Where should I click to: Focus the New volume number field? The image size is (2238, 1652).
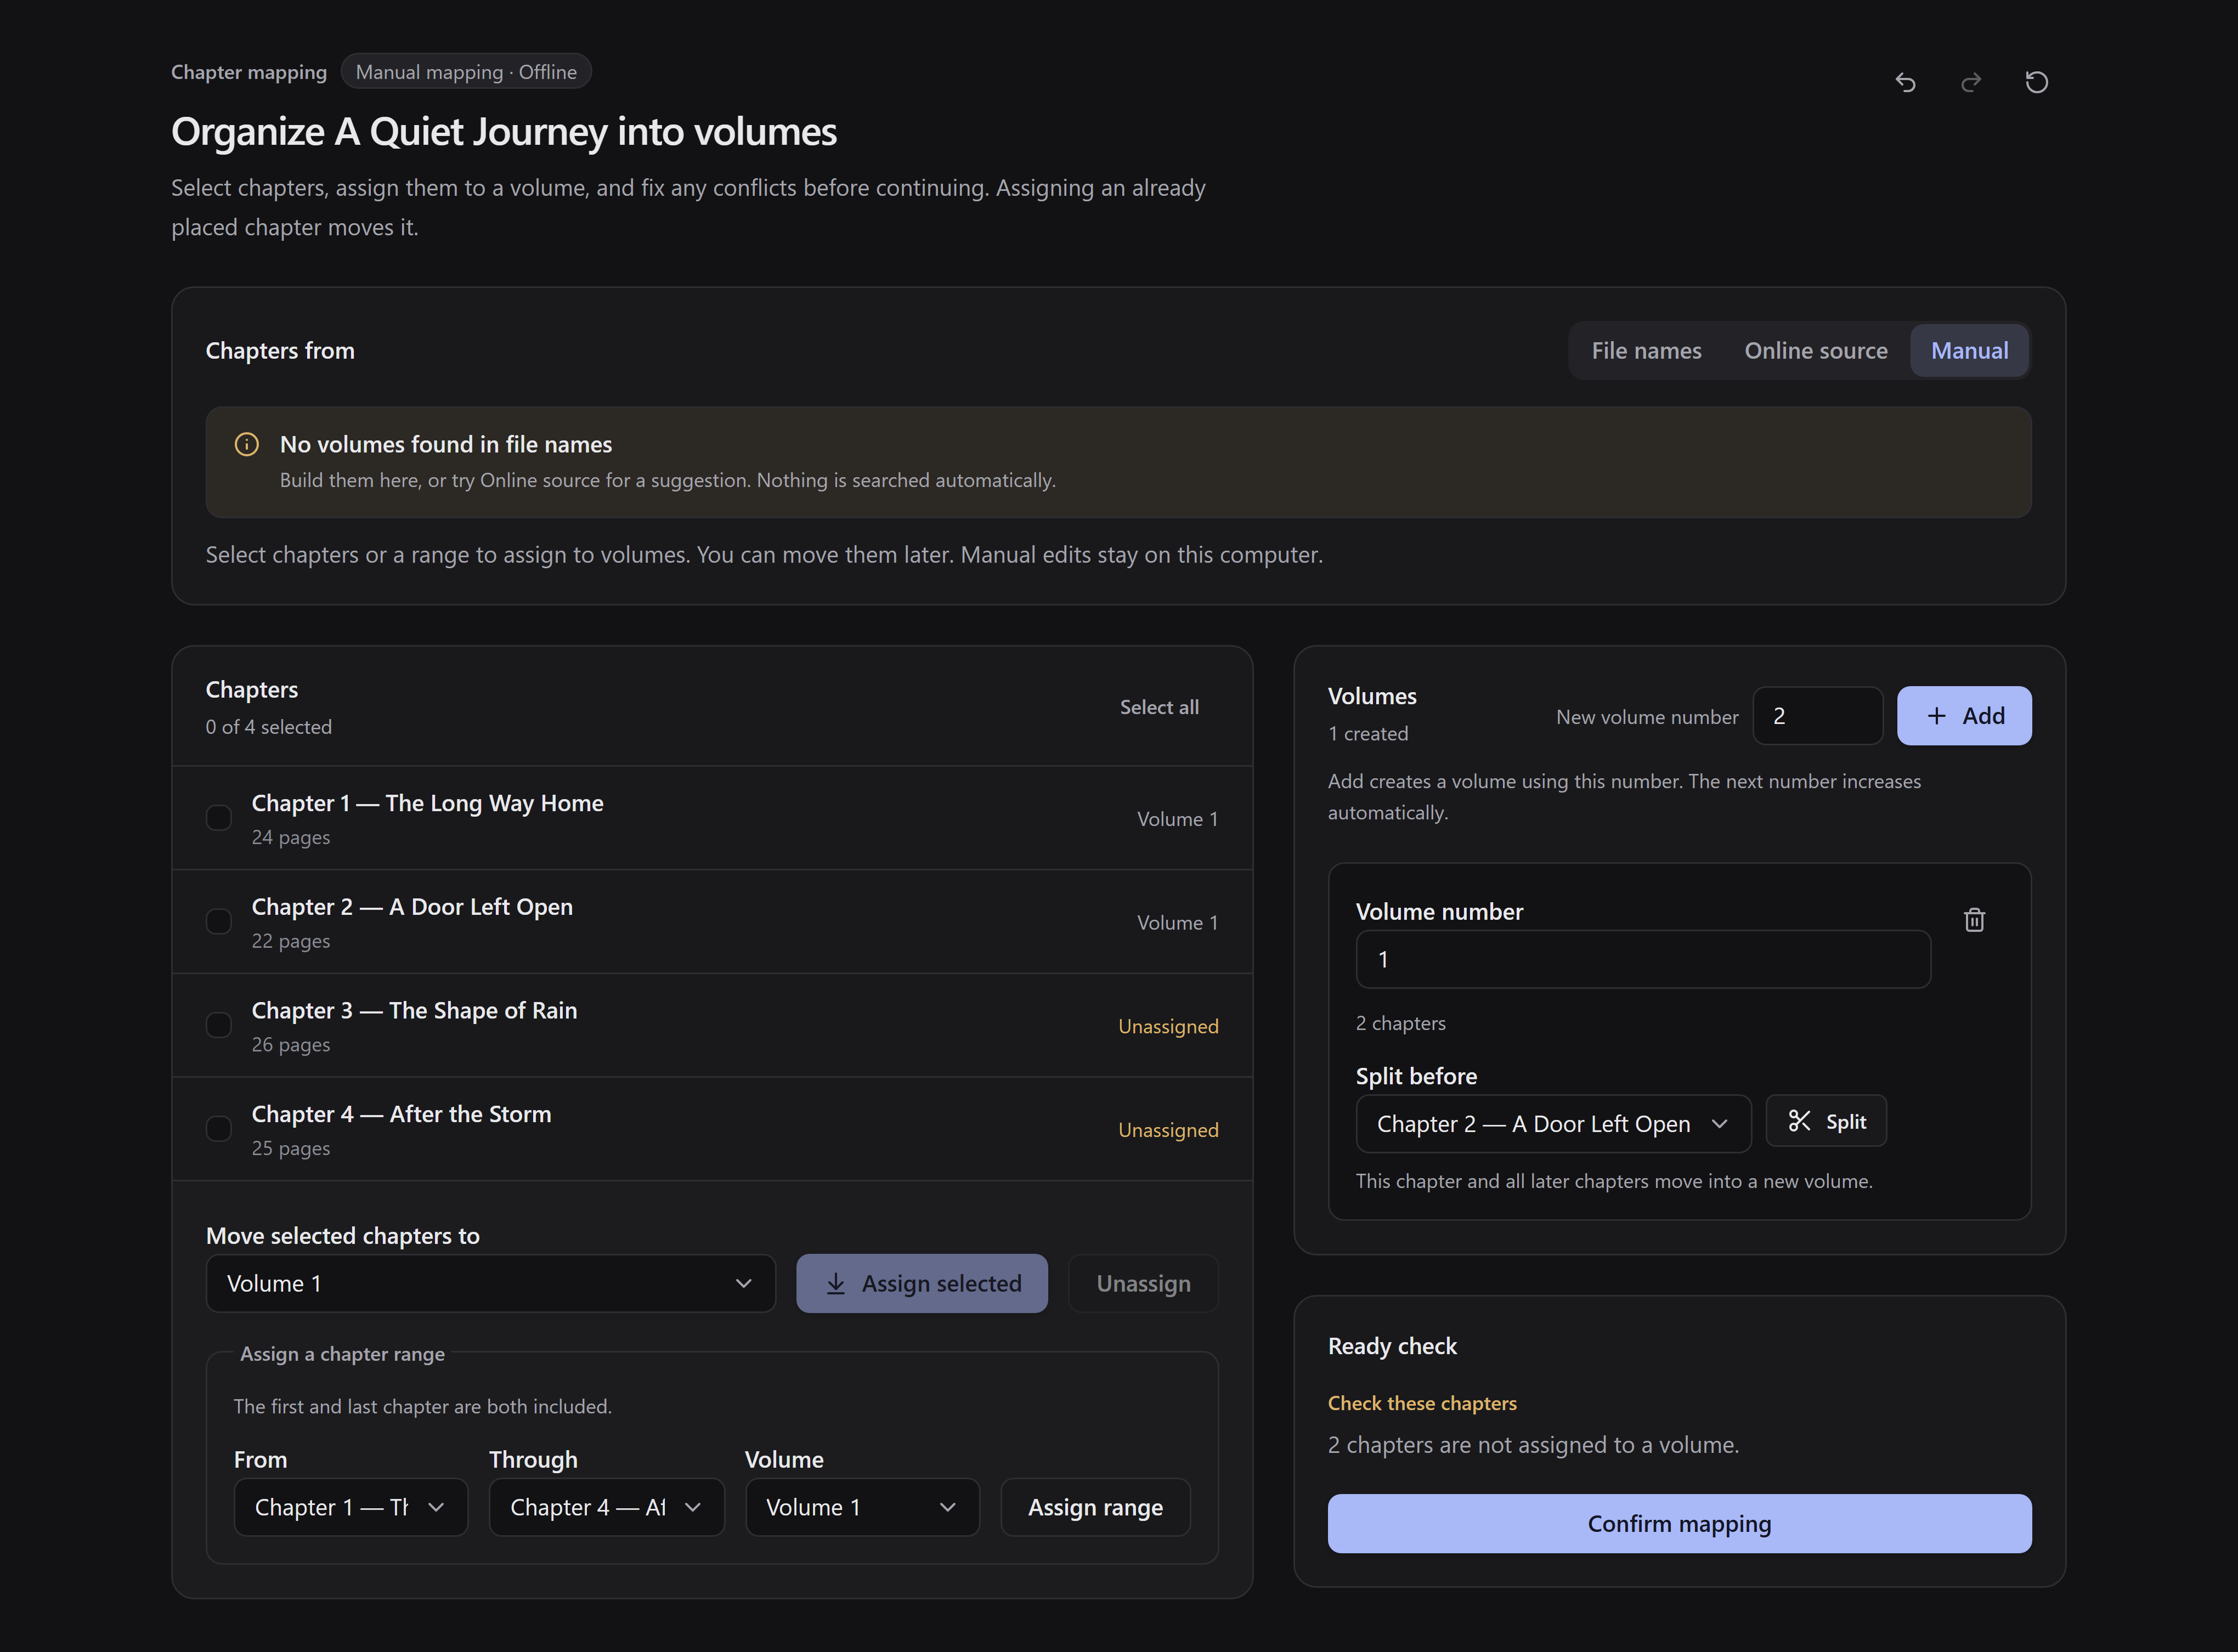coord(1817,716)
